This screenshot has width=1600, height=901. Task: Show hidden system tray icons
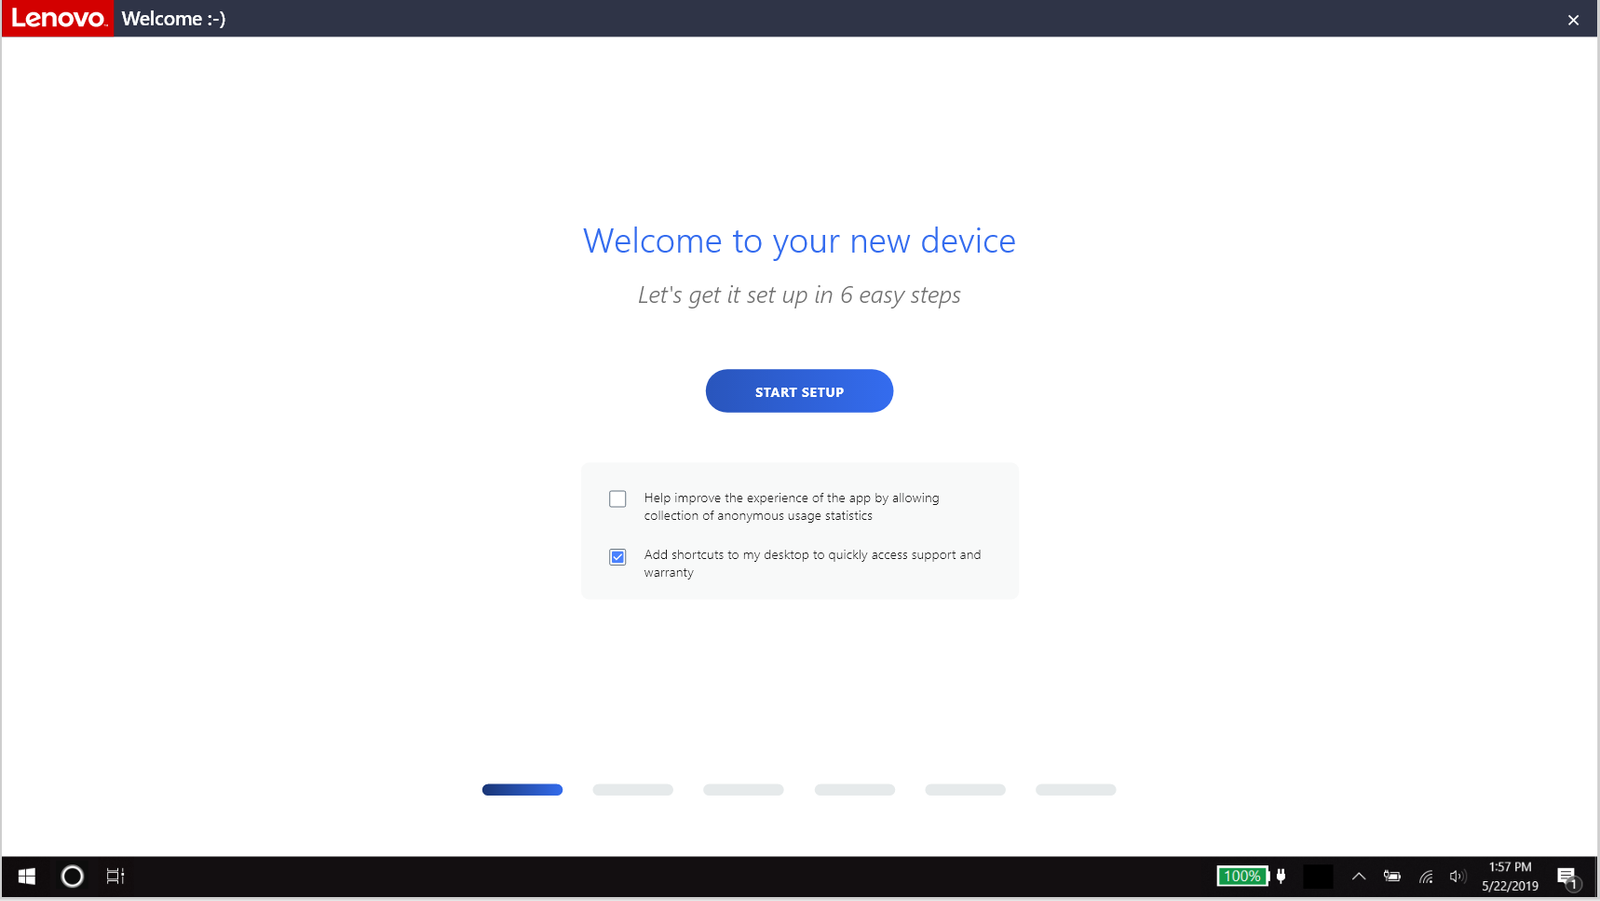pos(1358,876)
